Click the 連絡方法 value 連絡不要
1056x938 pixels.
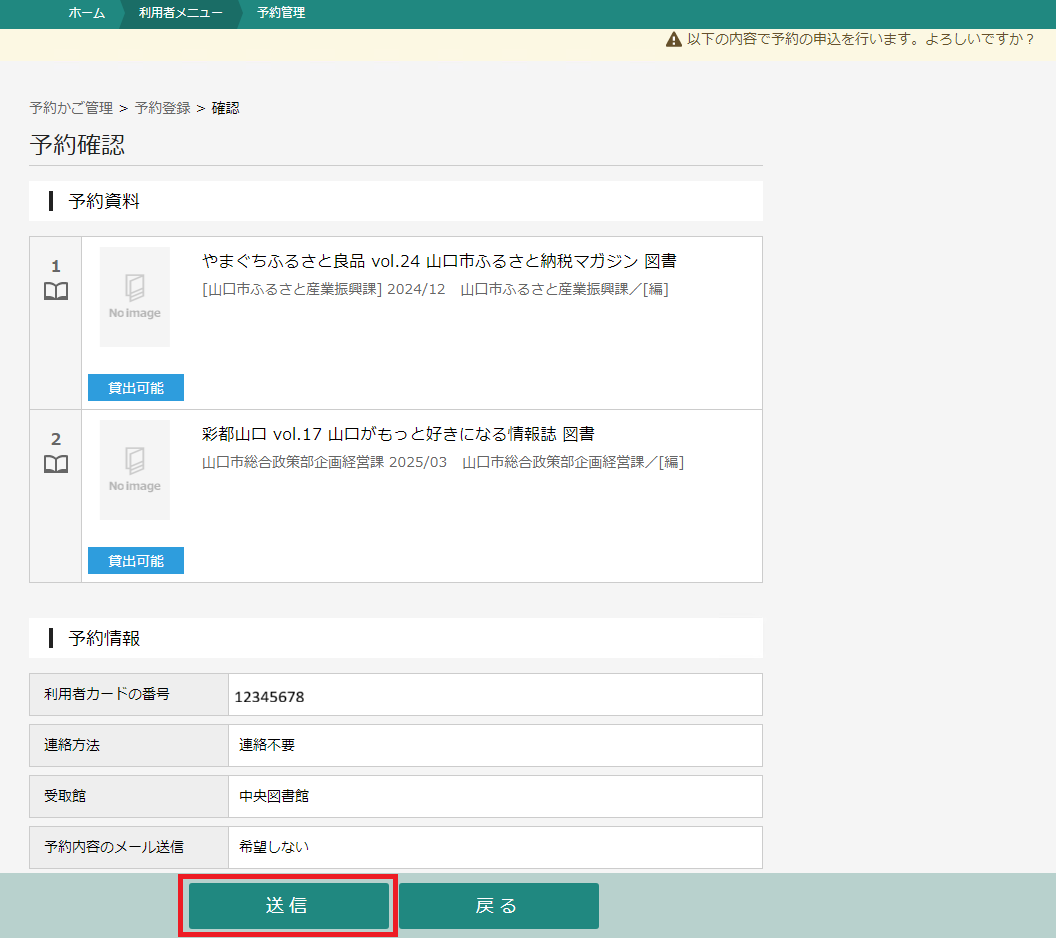[x=267, y=745]
